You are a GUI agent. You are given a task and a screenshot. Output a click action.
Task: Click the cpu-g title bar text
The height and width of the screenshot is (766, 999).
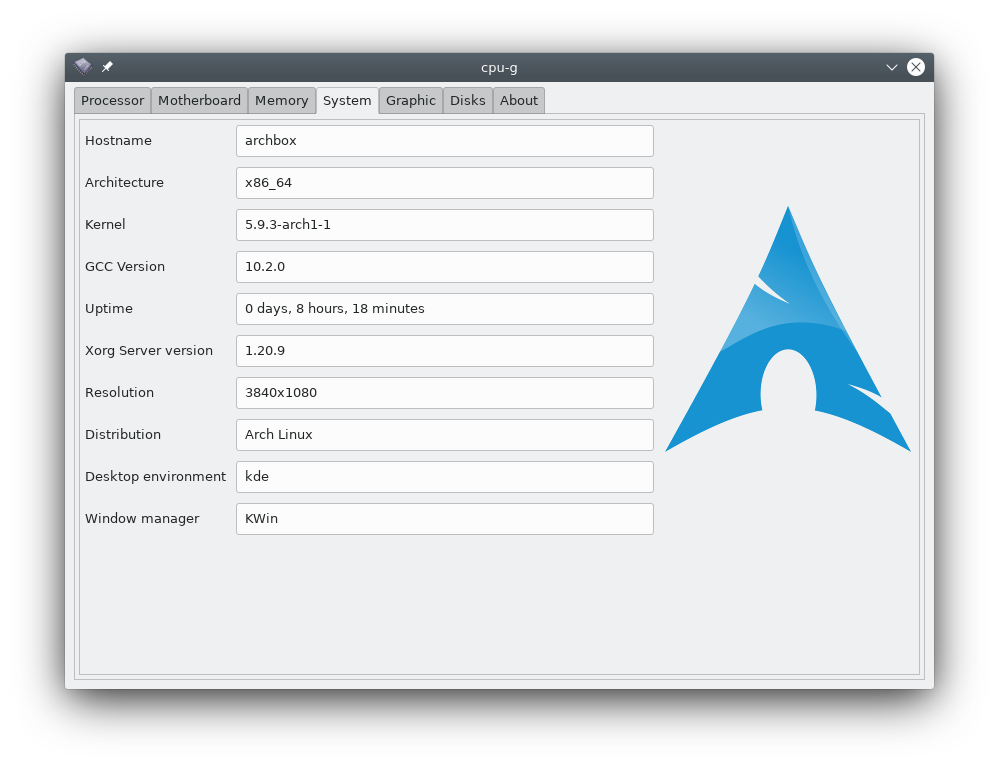(499, 68)
